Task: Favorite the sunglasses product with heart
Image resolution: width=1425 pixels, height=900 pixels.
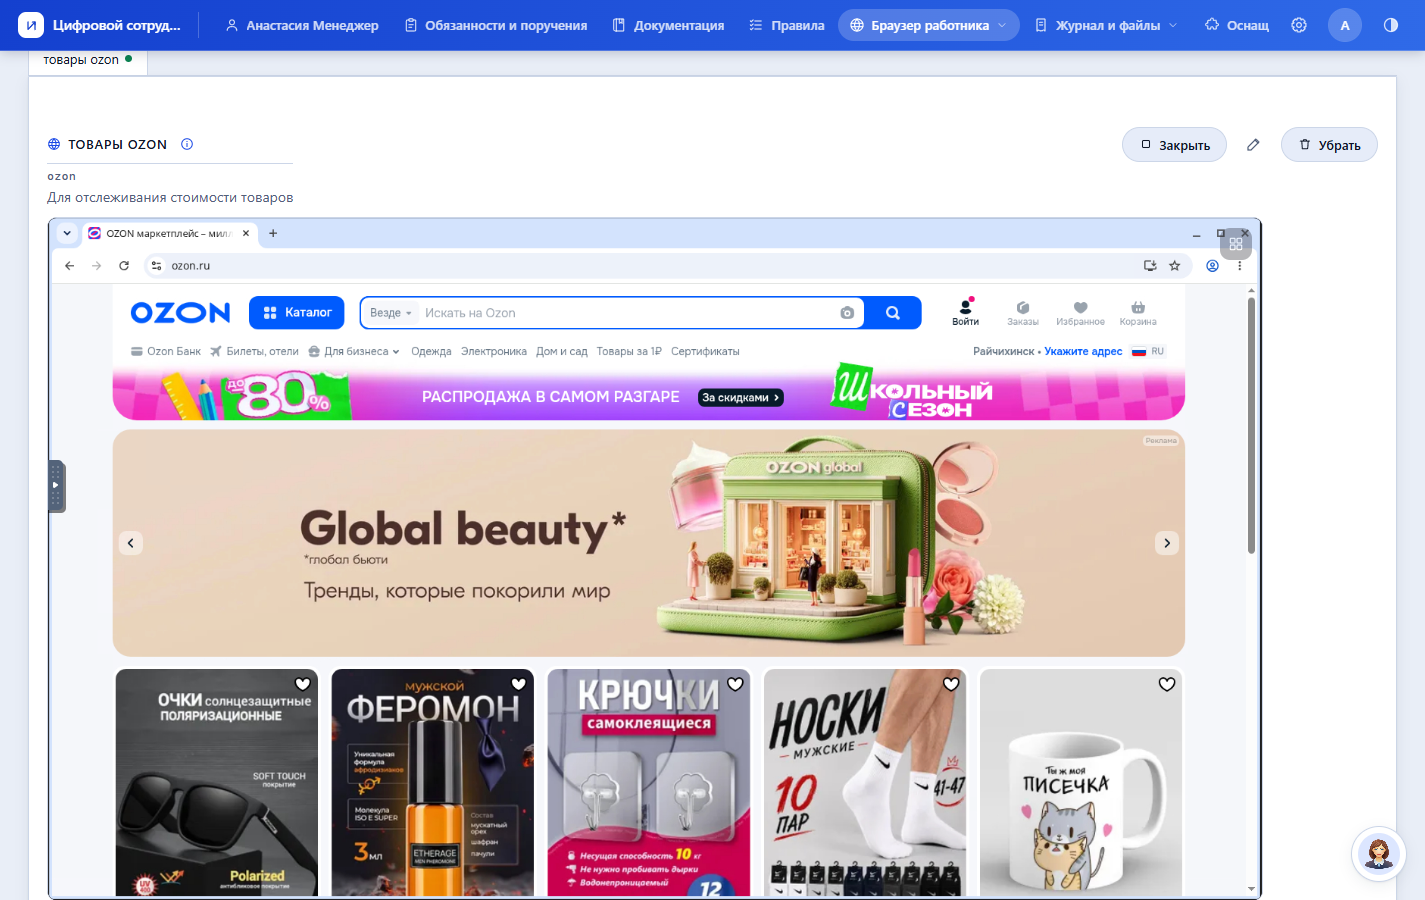Action: coord(303,684)
